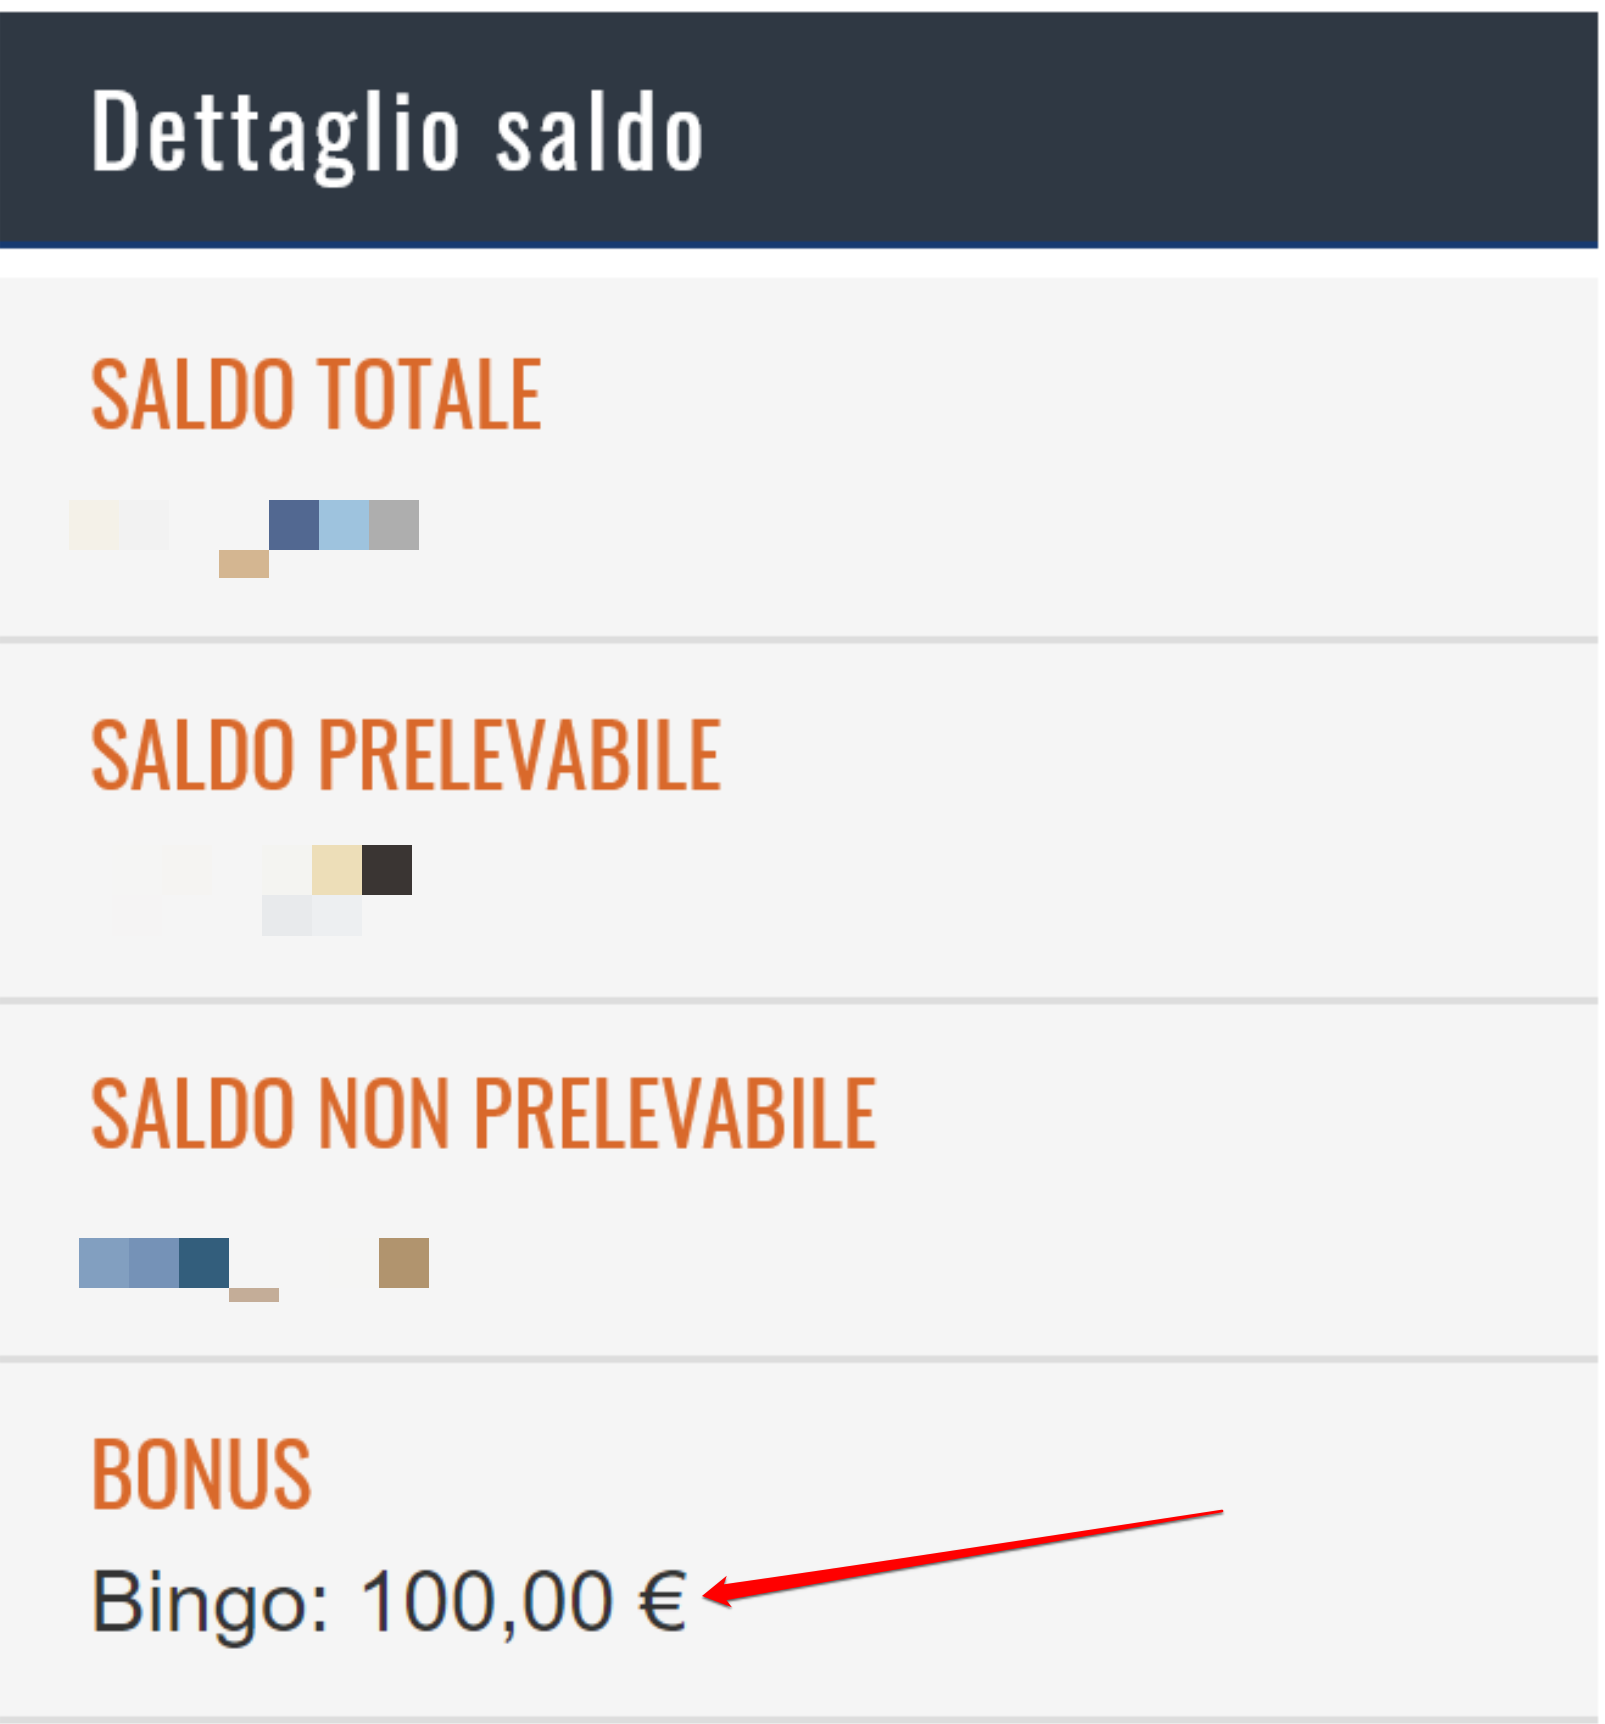Select the SALDO TOTALE heading

pyautogui.click(x=316, y=394)
